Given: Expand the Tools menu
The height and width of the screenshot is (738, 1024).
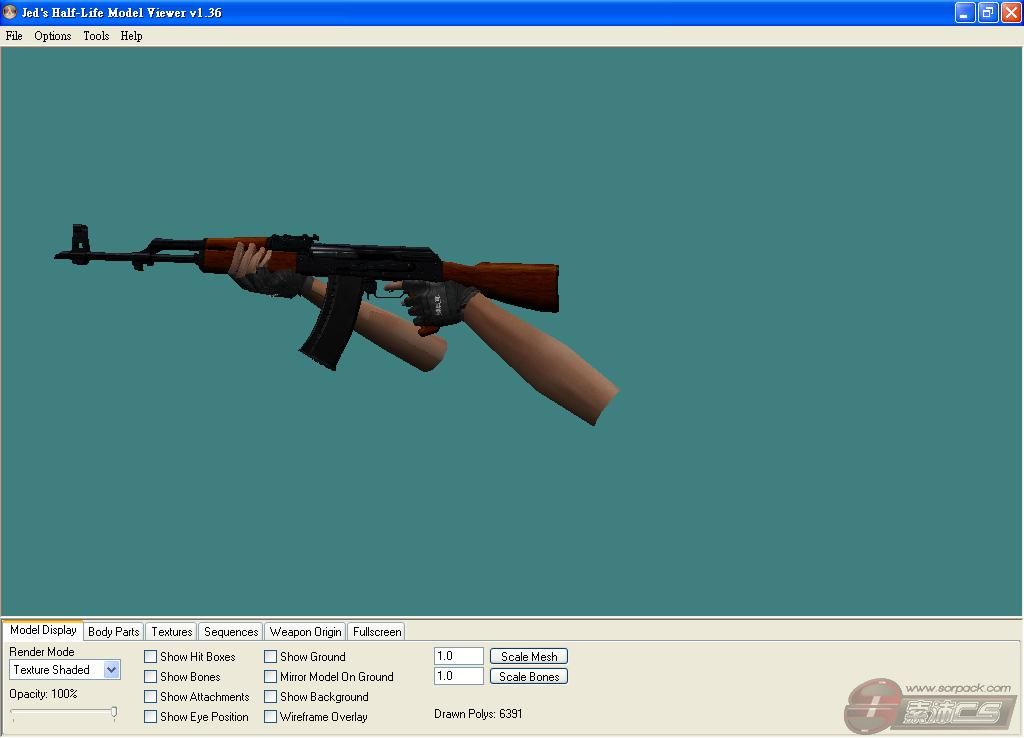Looking at the screenshot, I should [x=96, y=36].
